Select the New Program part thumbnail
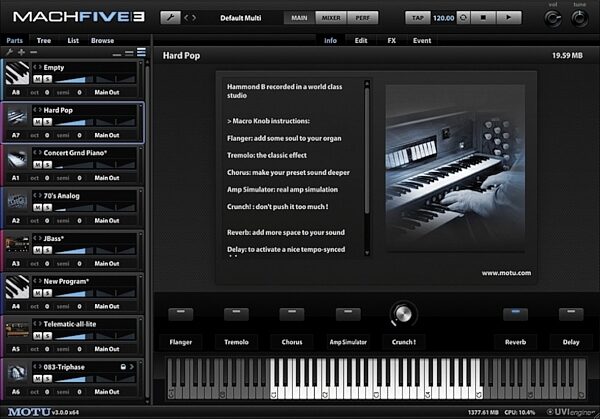The height and width of the screenshot is (419, 600). (x=17, y=287)
